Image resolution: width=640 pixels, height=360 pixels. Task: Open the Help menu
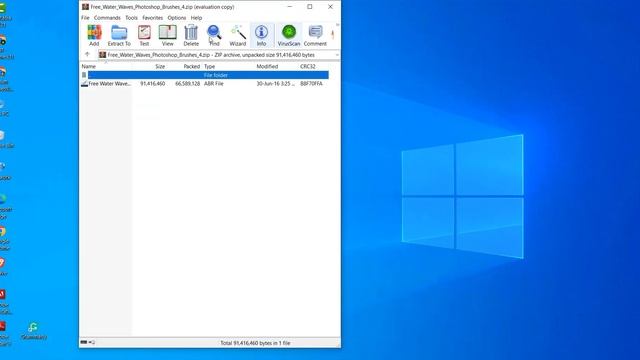click(196, 18)
